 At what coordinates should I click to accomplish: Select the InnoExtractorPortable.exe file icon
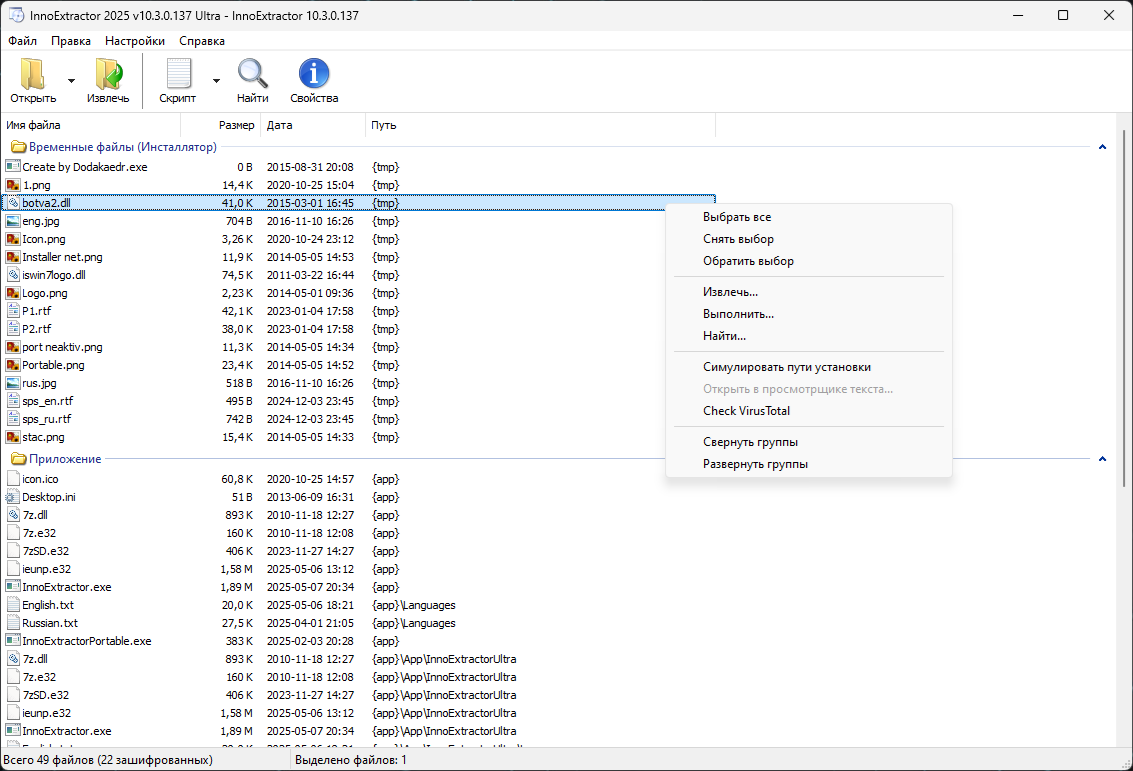pyautogui.click(x=13, y=641)
